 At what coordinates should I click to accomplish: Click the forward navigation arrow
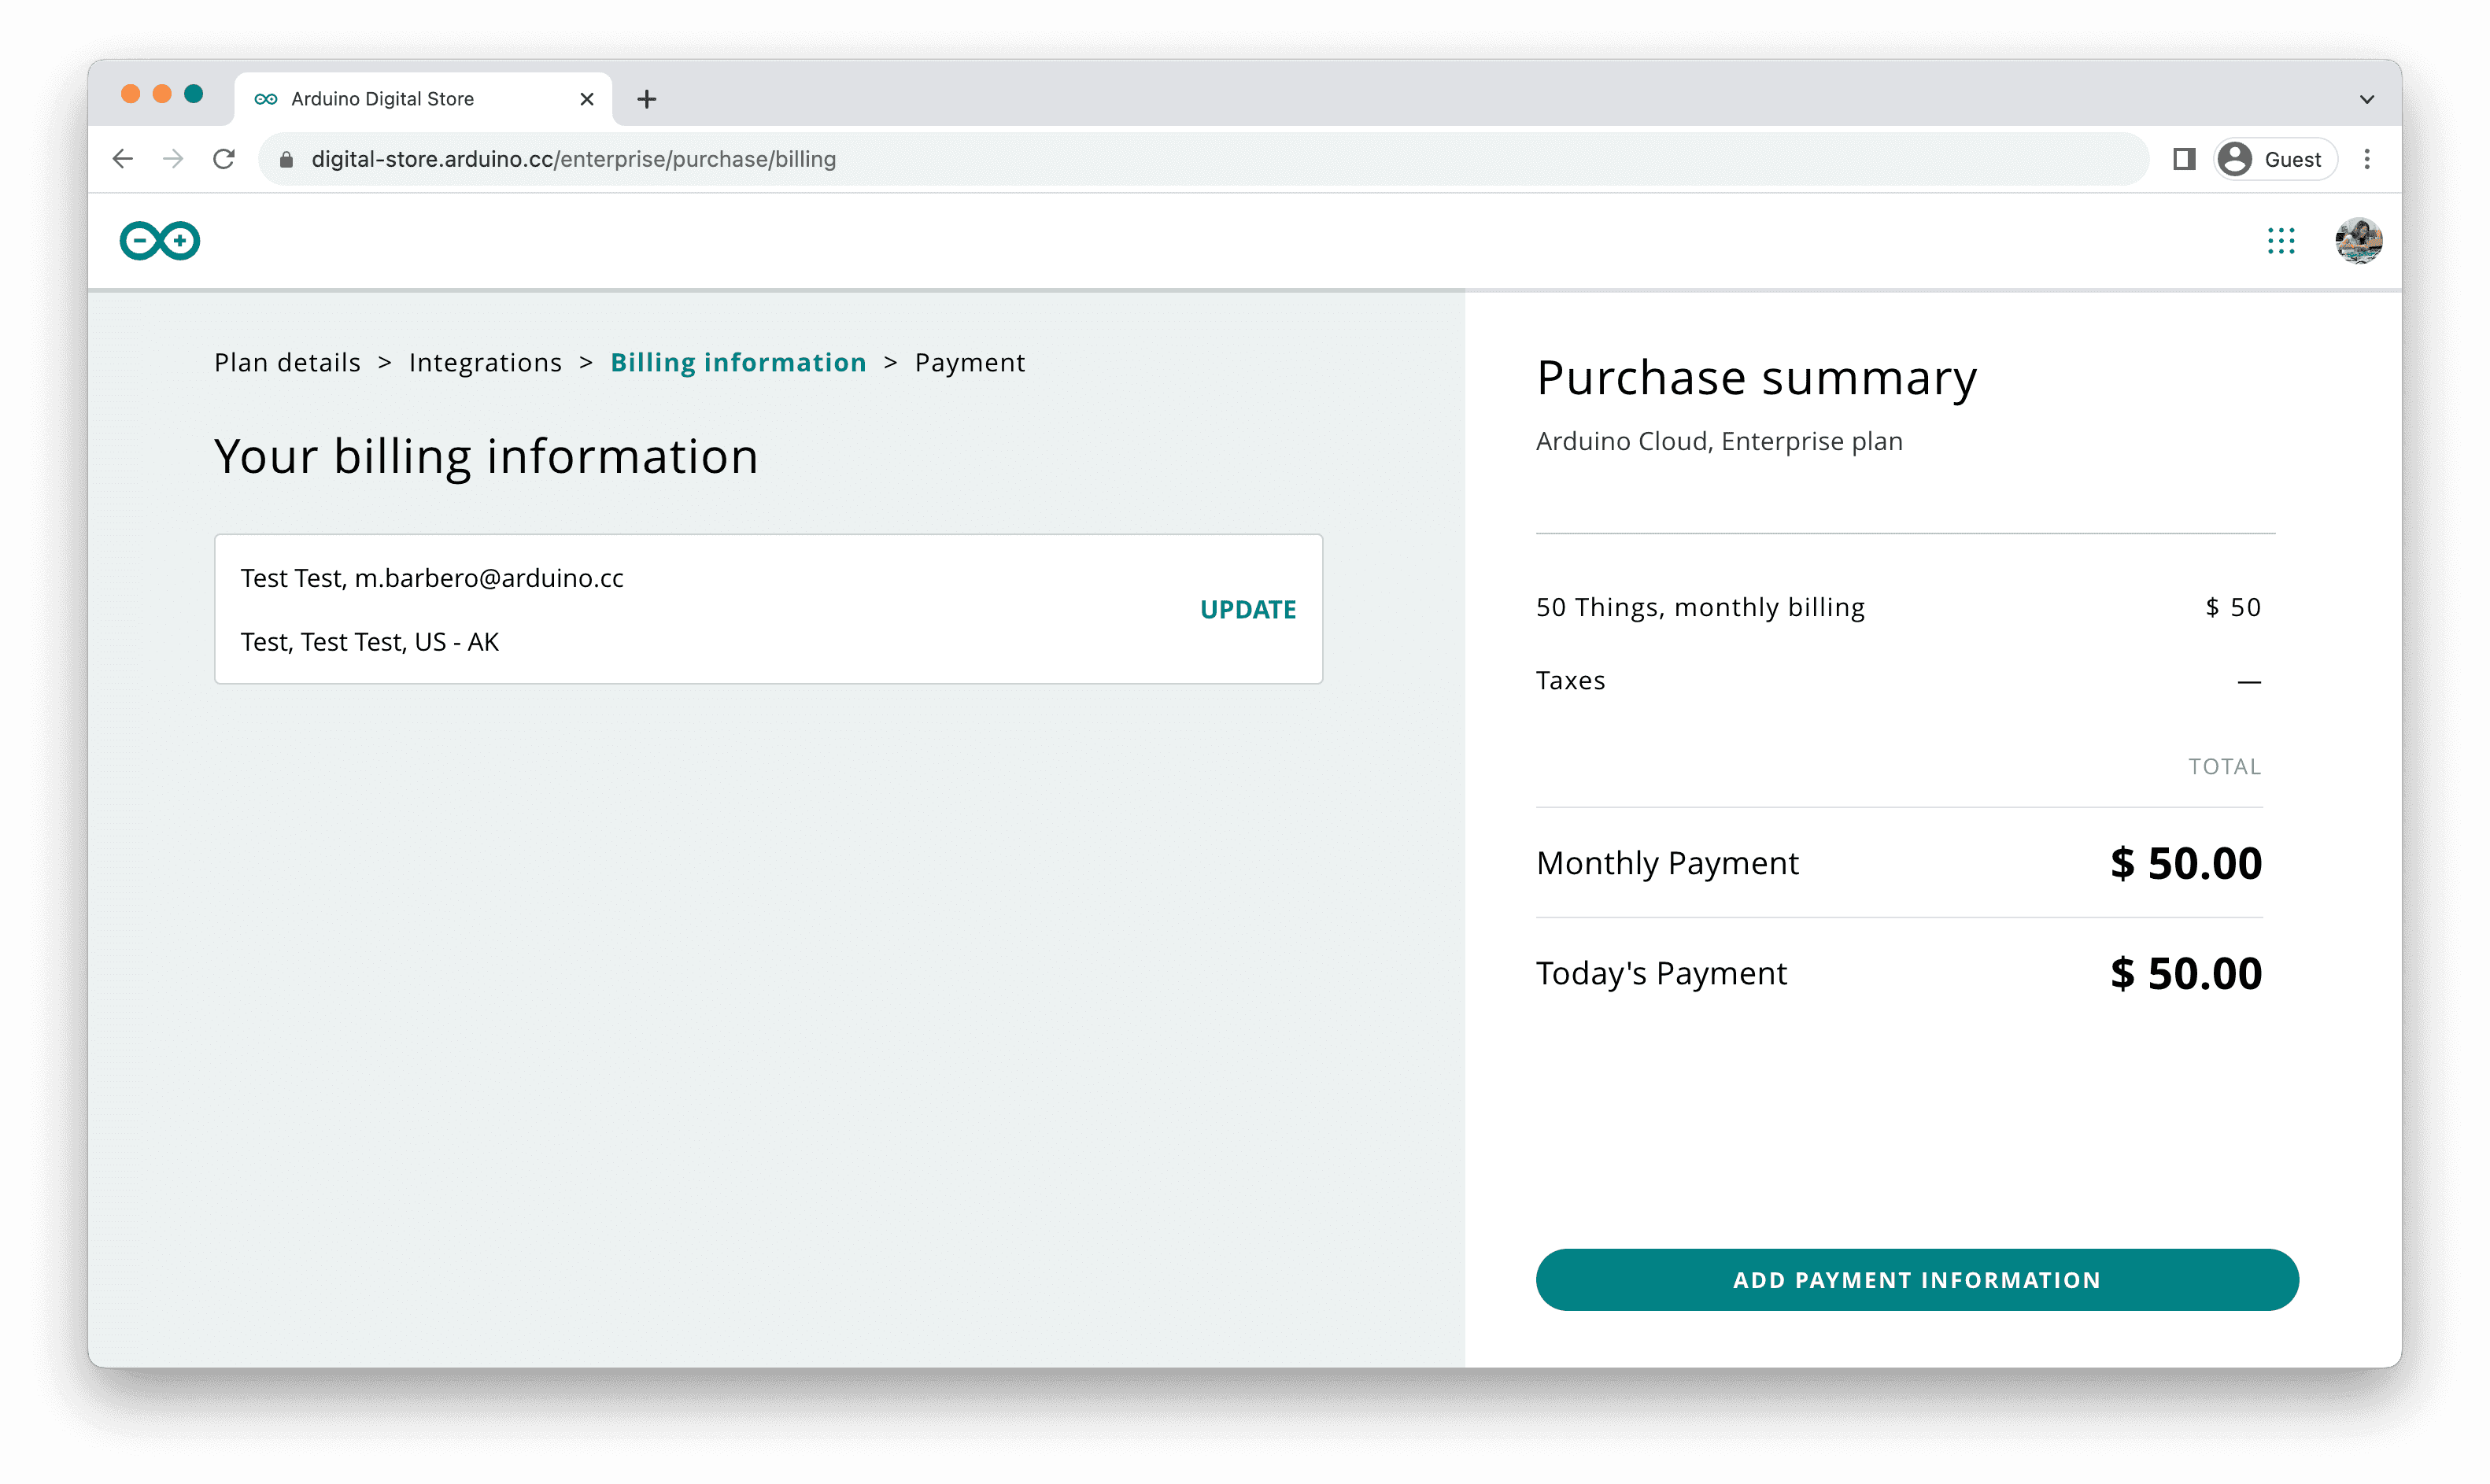[x=173, y=158]
